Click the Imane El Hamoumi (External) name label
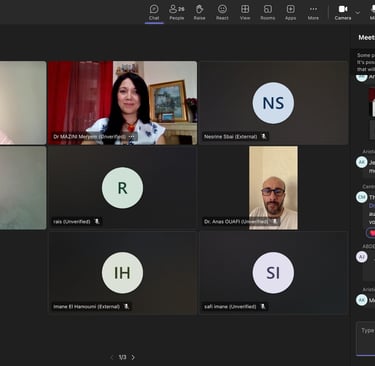The width and height of the screenshot is (375, 366). [86, 306]
